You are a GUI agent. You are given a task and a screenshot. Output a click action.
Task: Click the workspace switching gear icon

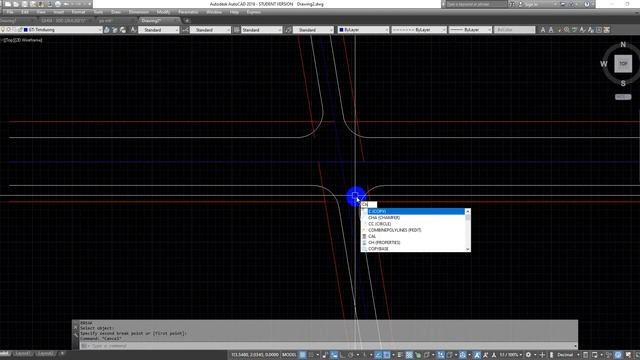tap(528, 355)
